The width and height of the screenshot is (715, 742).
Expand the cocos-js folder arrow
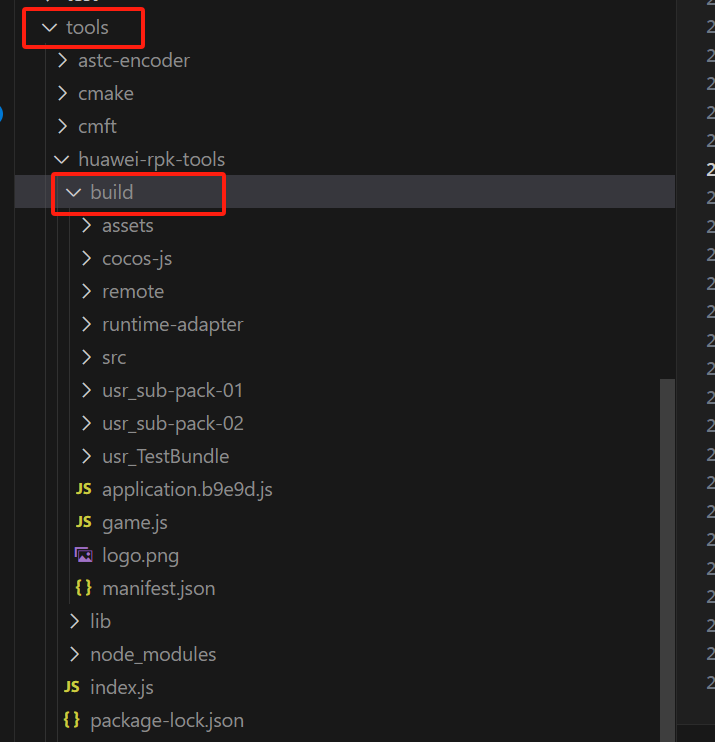click(86, 259)
